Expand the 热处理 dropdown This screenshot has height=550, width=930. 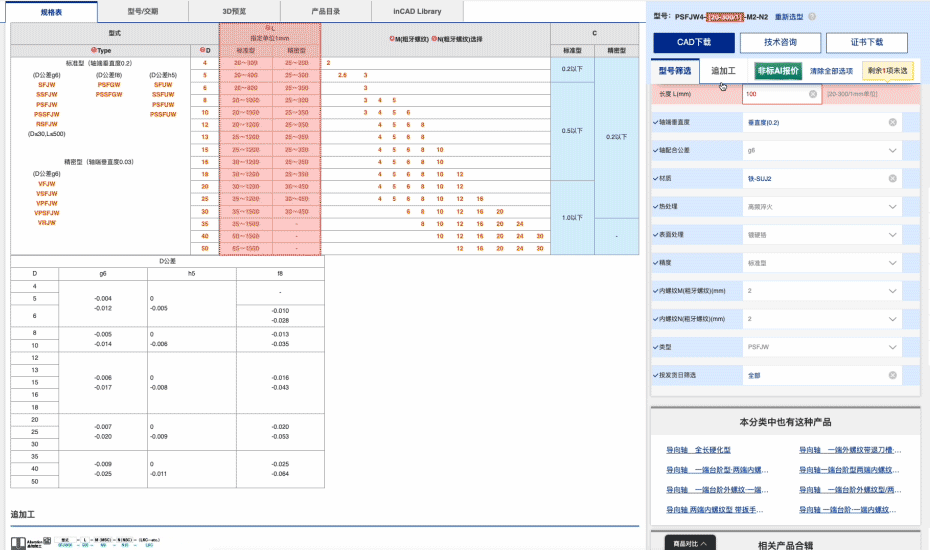892,206
